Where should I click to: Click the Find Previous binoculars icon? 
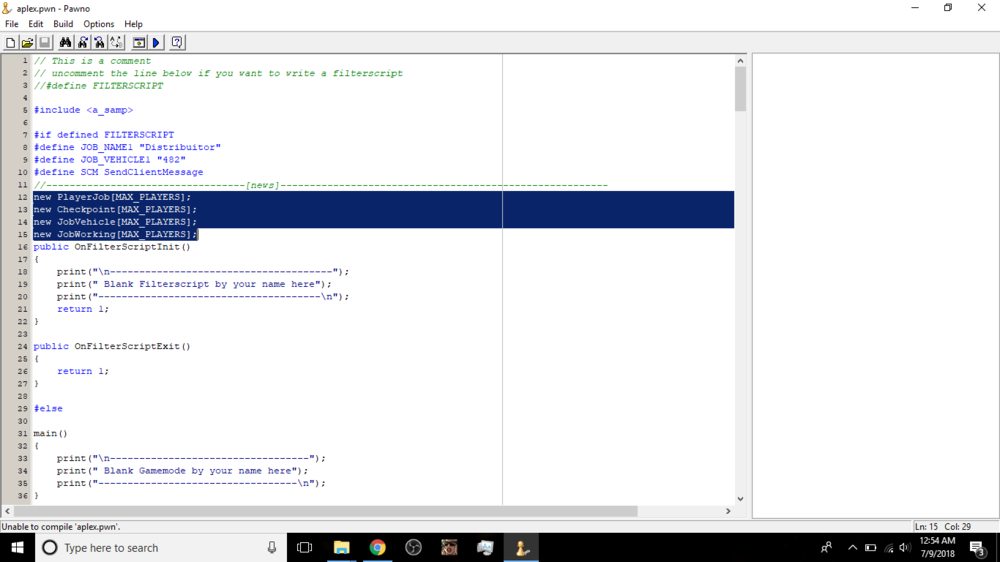coord(99,43)
